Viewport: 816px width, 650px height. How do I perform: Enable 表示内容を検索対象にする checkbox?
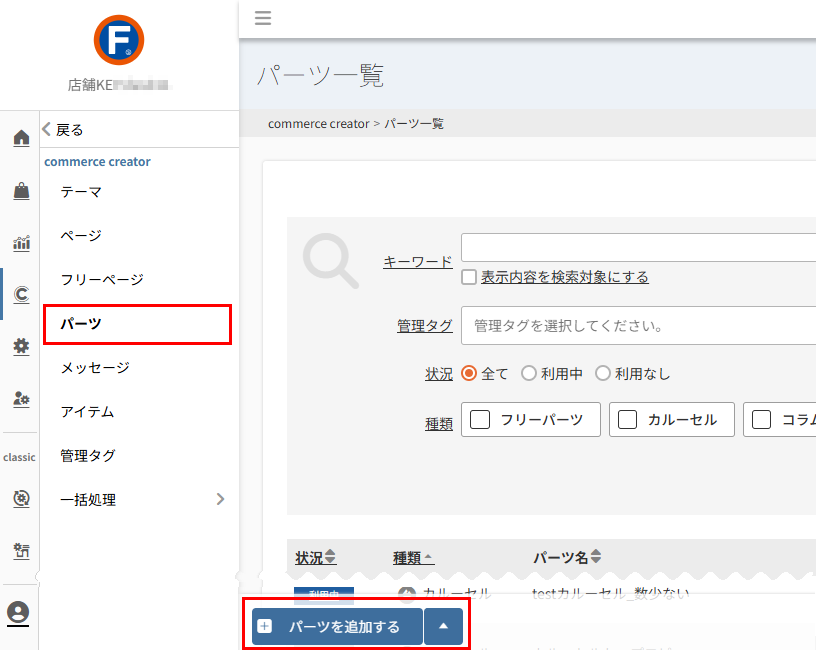(468, 277)
